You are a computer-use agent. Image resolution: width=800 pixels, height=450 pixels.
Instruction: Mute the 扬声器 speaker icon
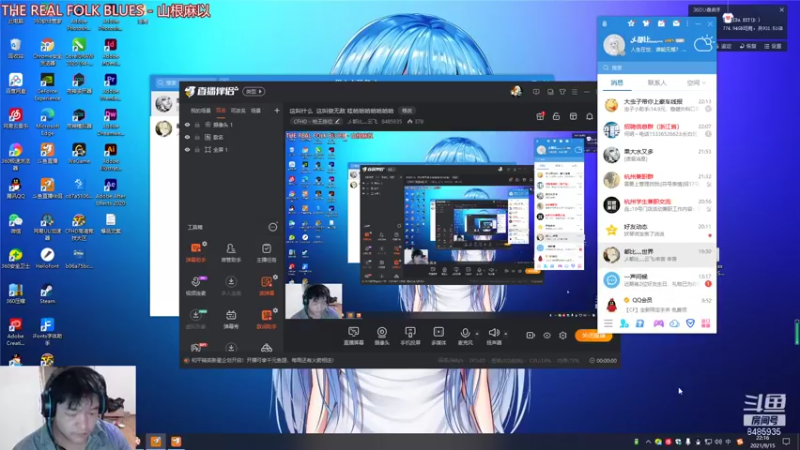coord(493,333)
